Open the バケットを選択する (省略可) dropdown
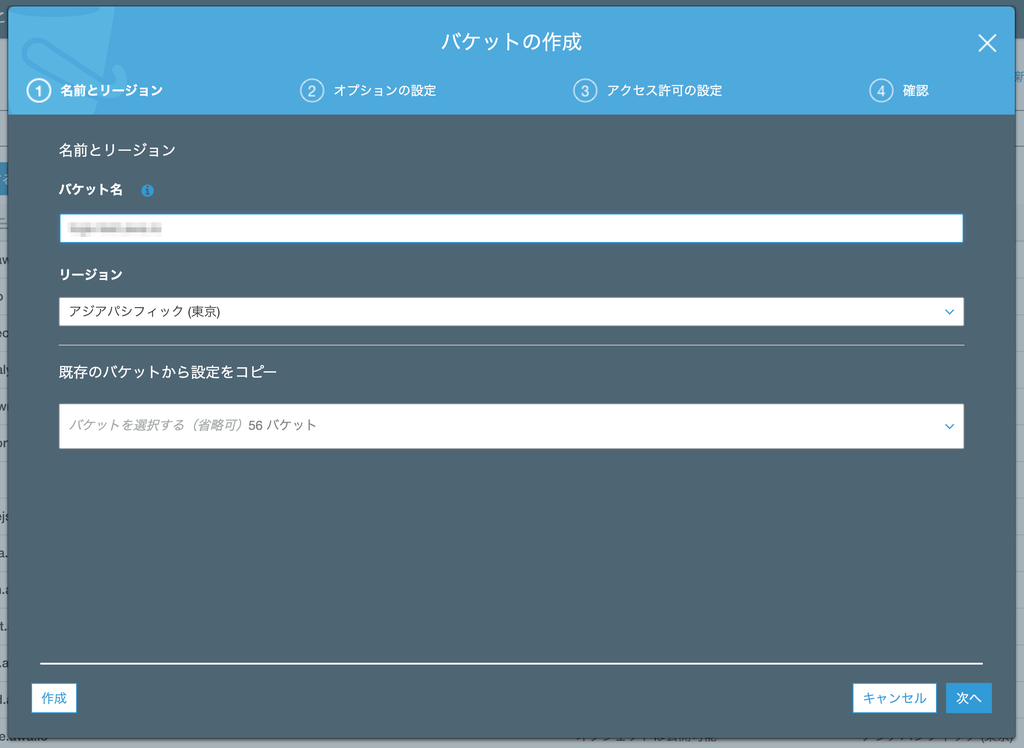The image size is (1024, 748). coord(511,426)
